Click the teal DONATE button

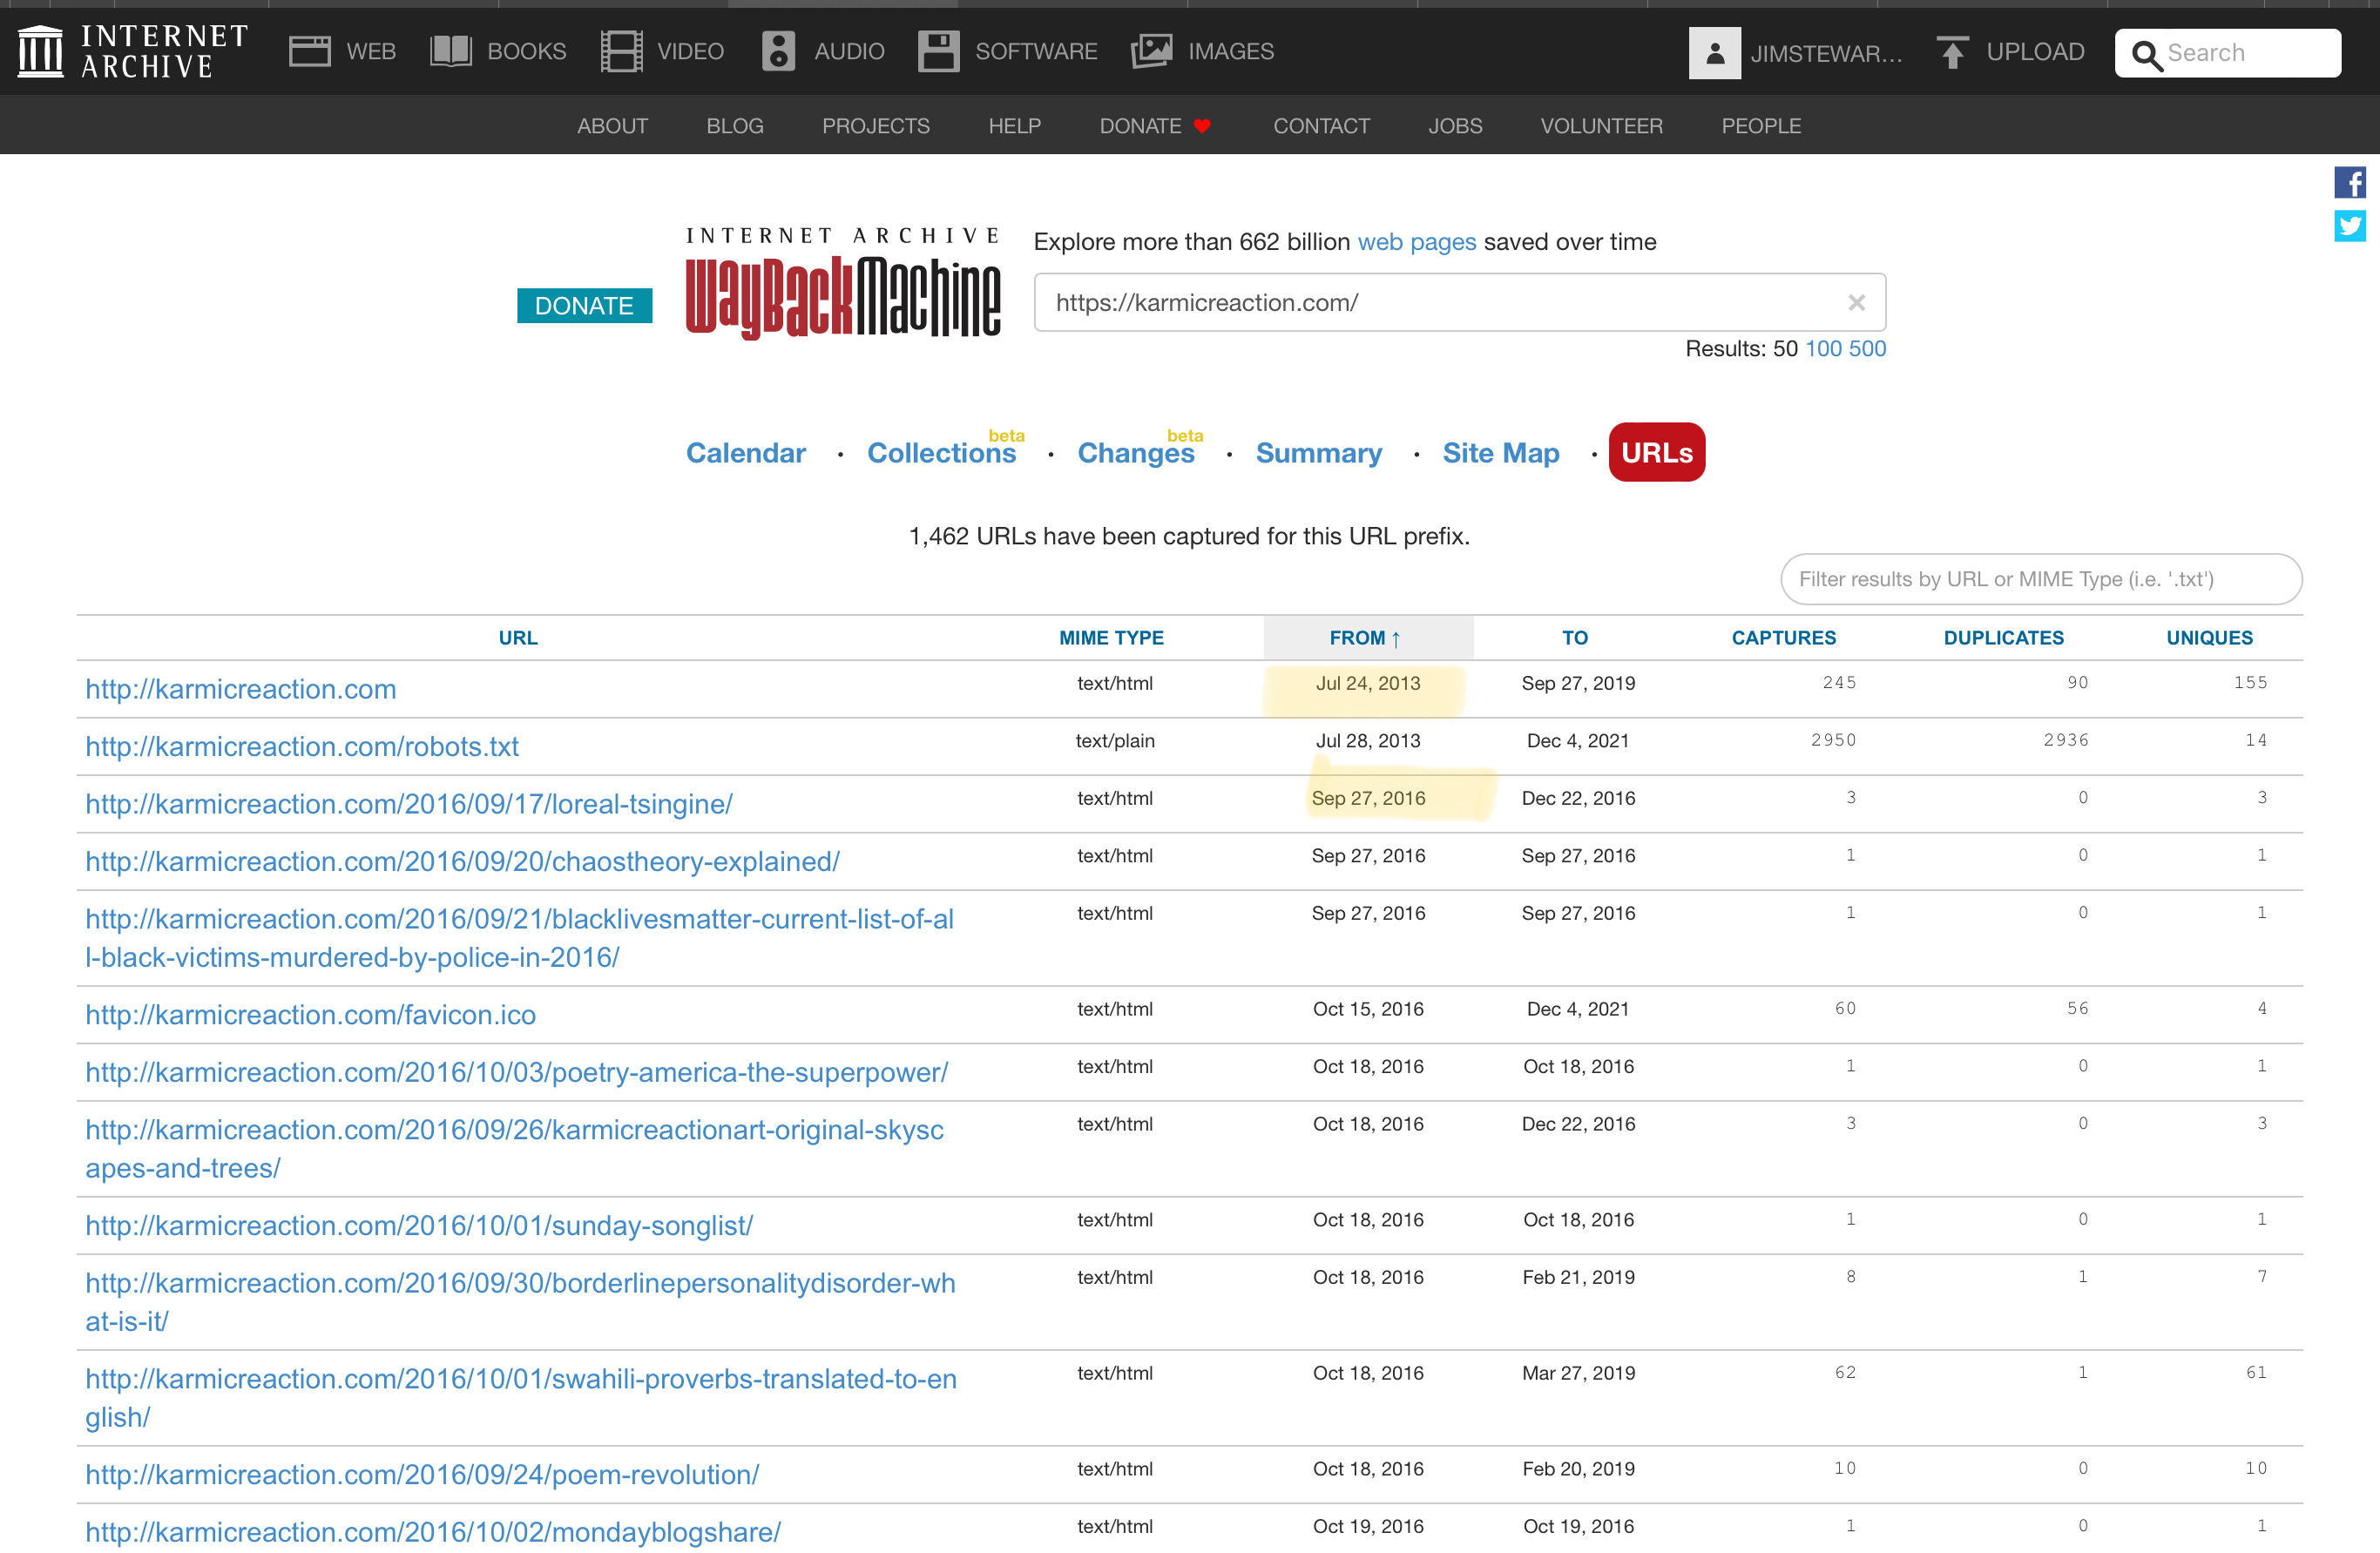[584, 305]
